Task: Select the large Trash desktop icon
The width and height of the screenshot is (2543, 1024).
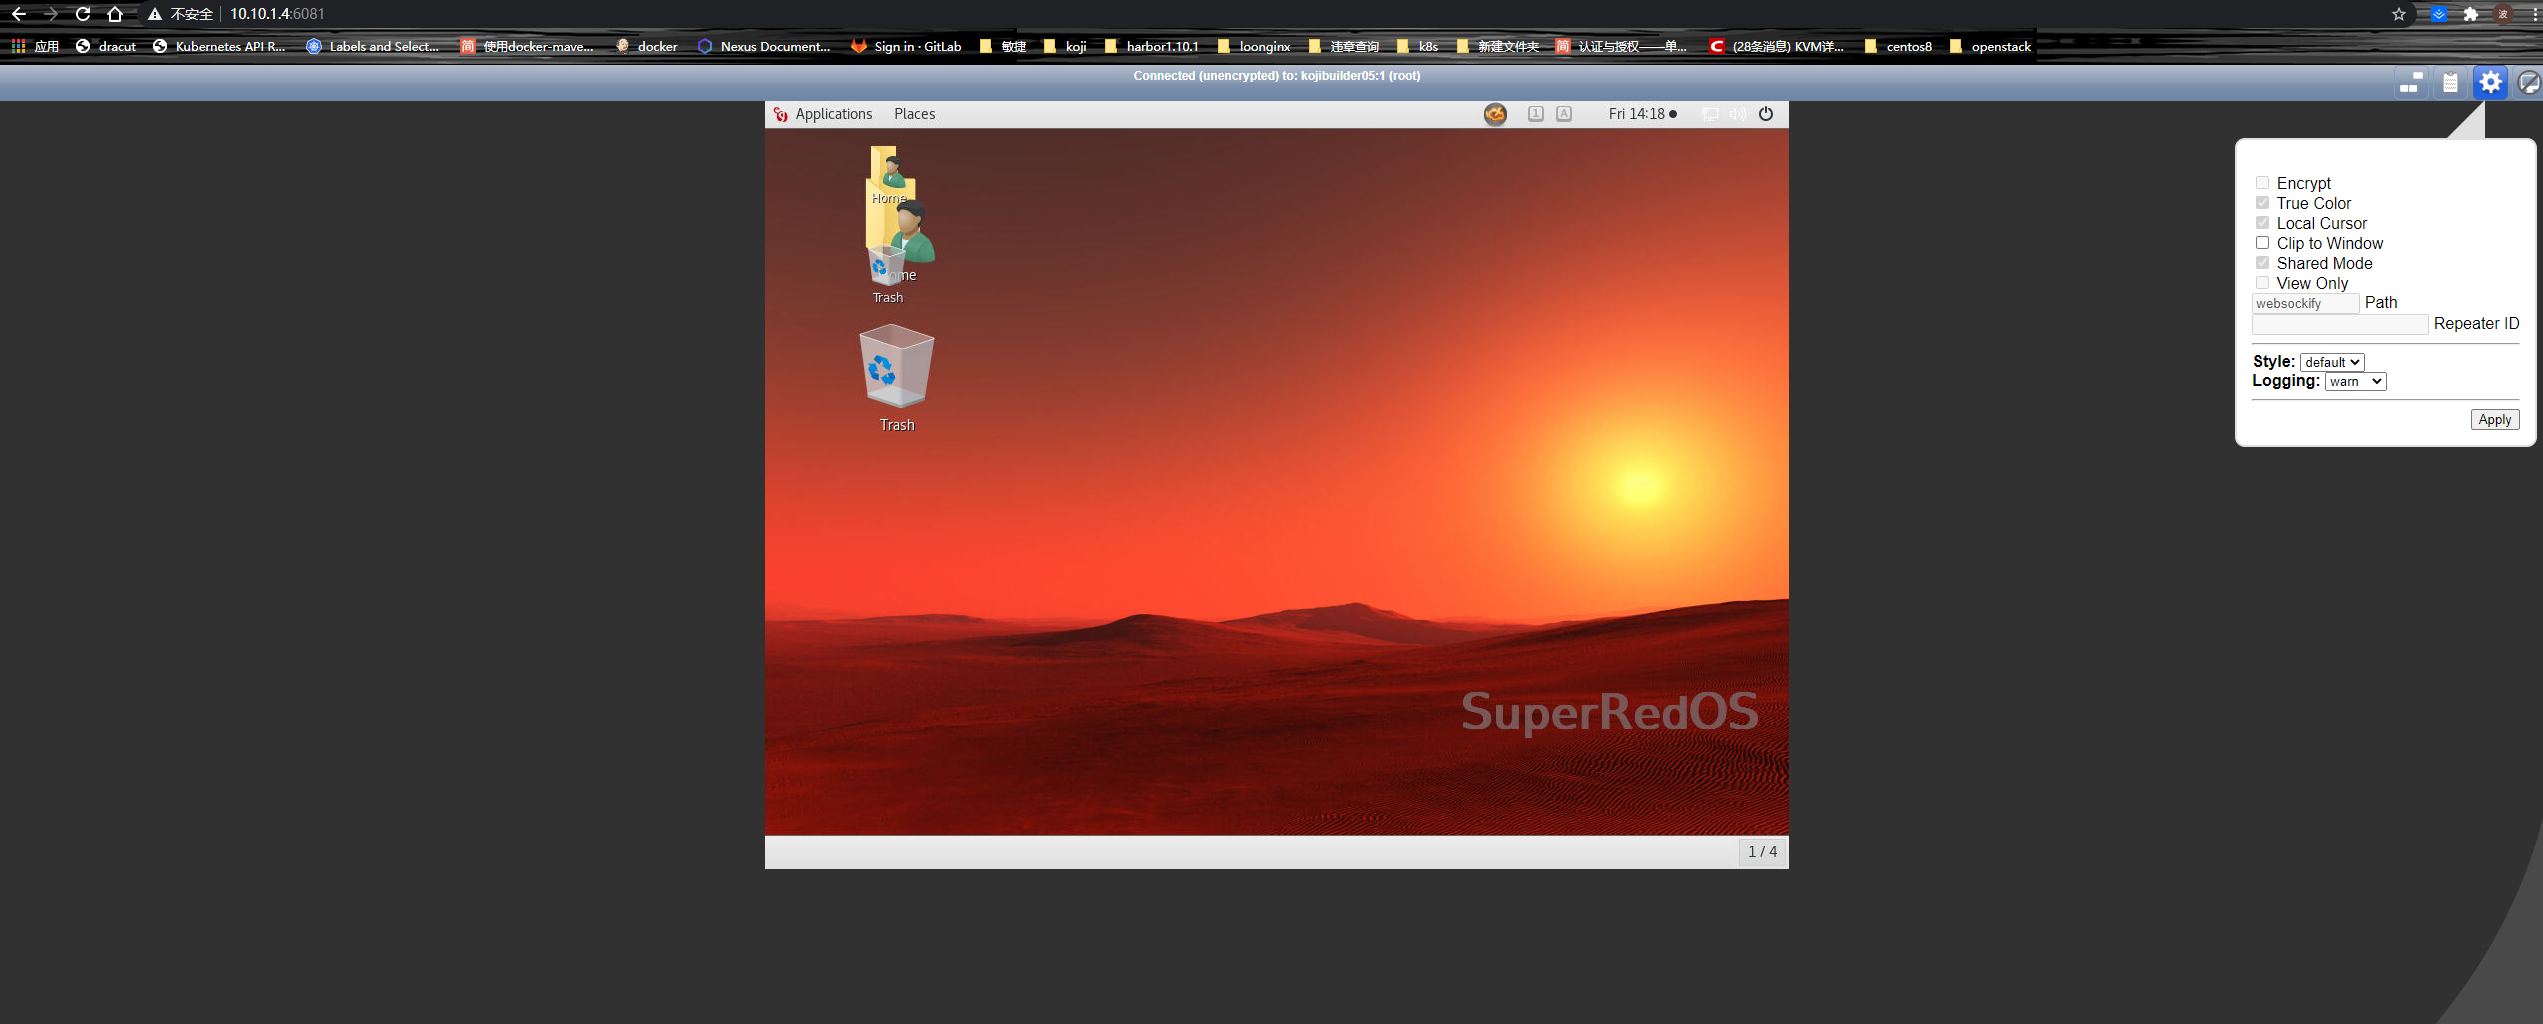Action: point(897,378)
